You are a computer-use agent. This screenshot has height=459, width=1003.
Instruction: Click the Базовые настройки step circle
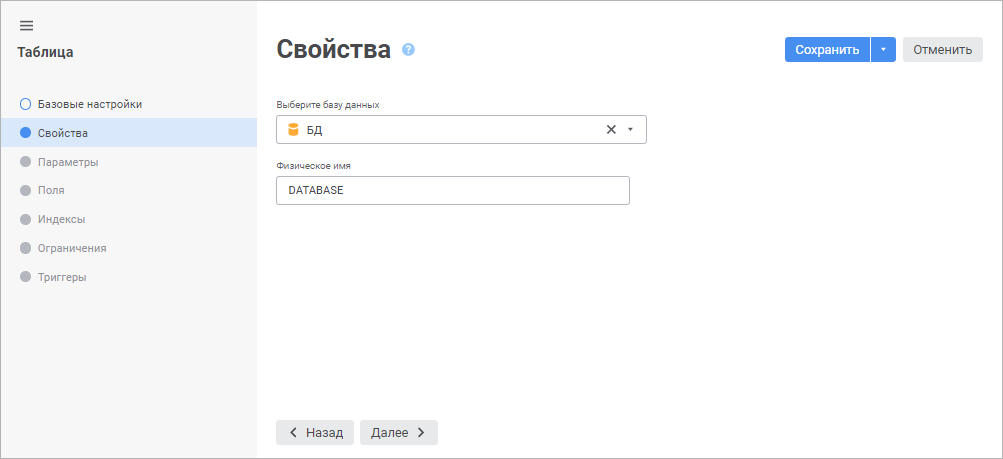(x=26, y=104)
